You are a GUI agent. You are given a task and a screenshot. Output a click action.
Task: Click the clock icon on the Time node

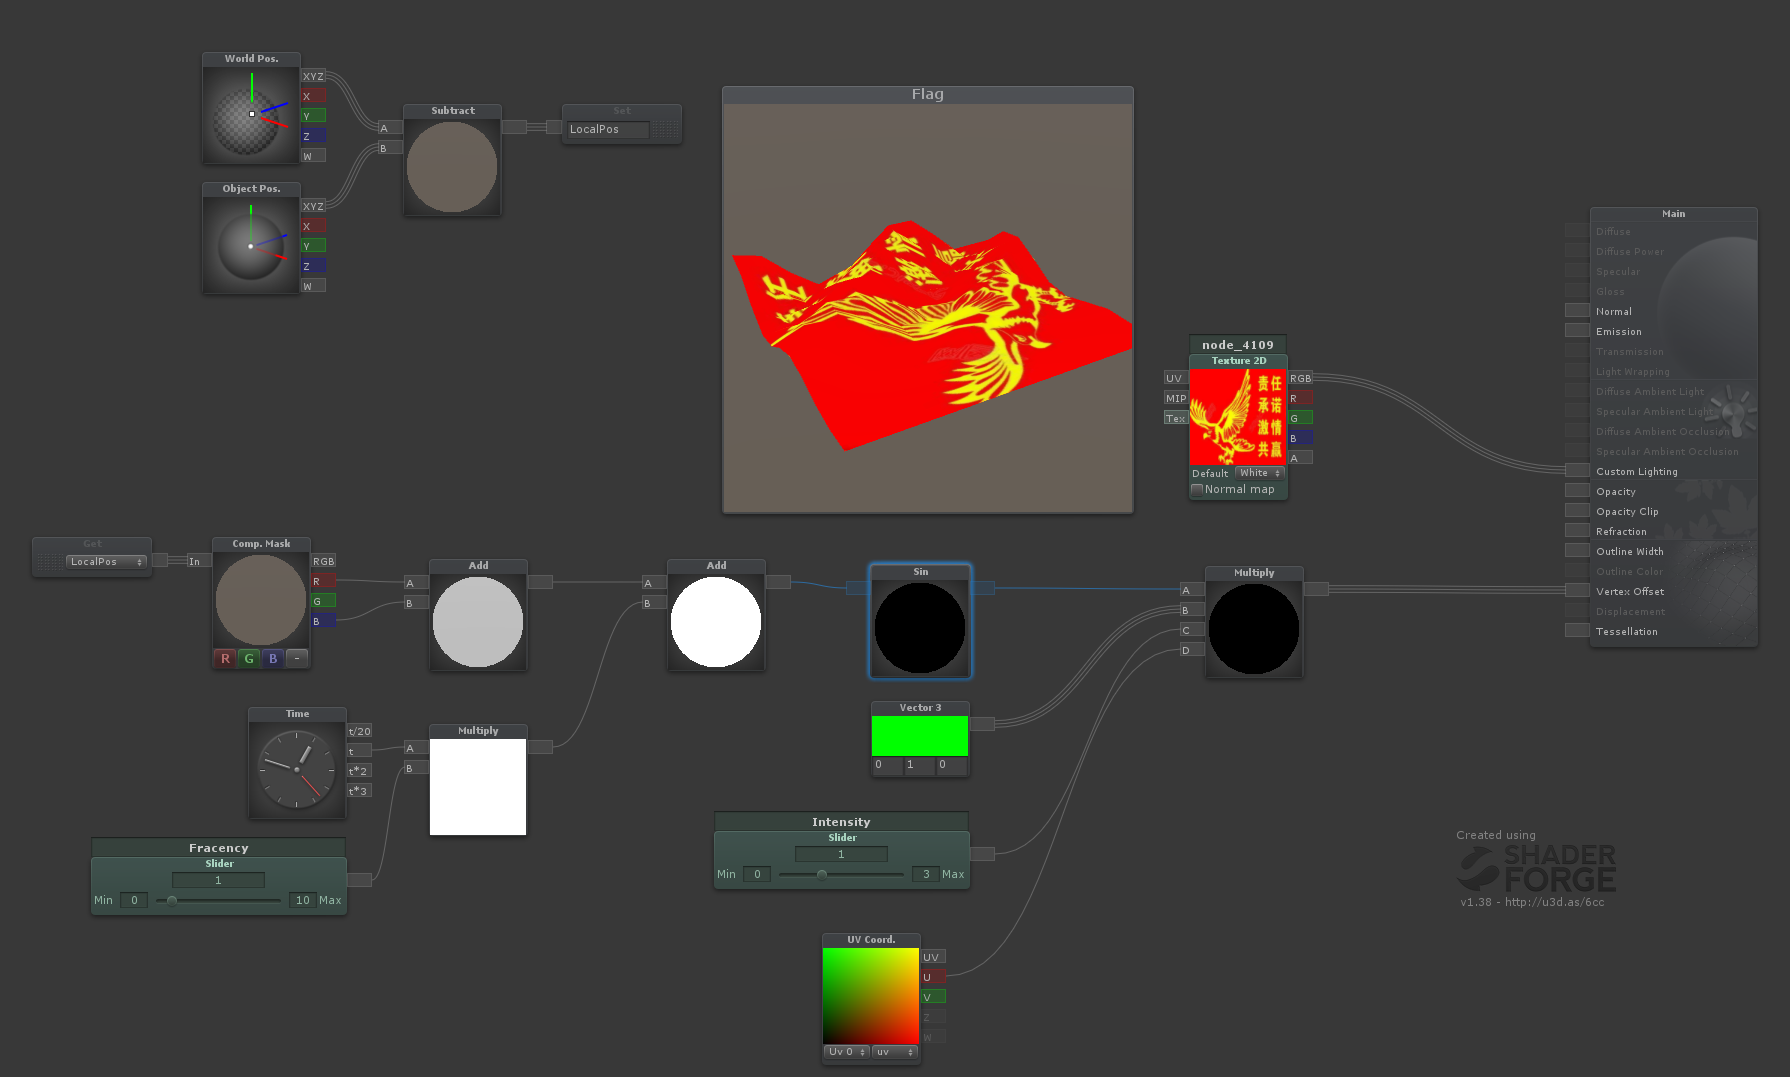pos(296,771)
